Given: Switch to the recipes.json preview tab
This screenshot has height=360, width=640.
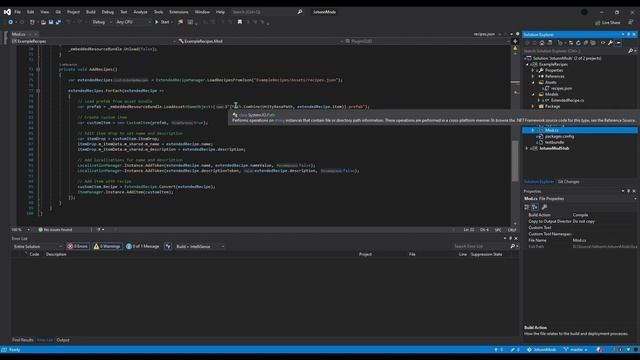Looking at the screenshot, I should click(x=484, y=34).
